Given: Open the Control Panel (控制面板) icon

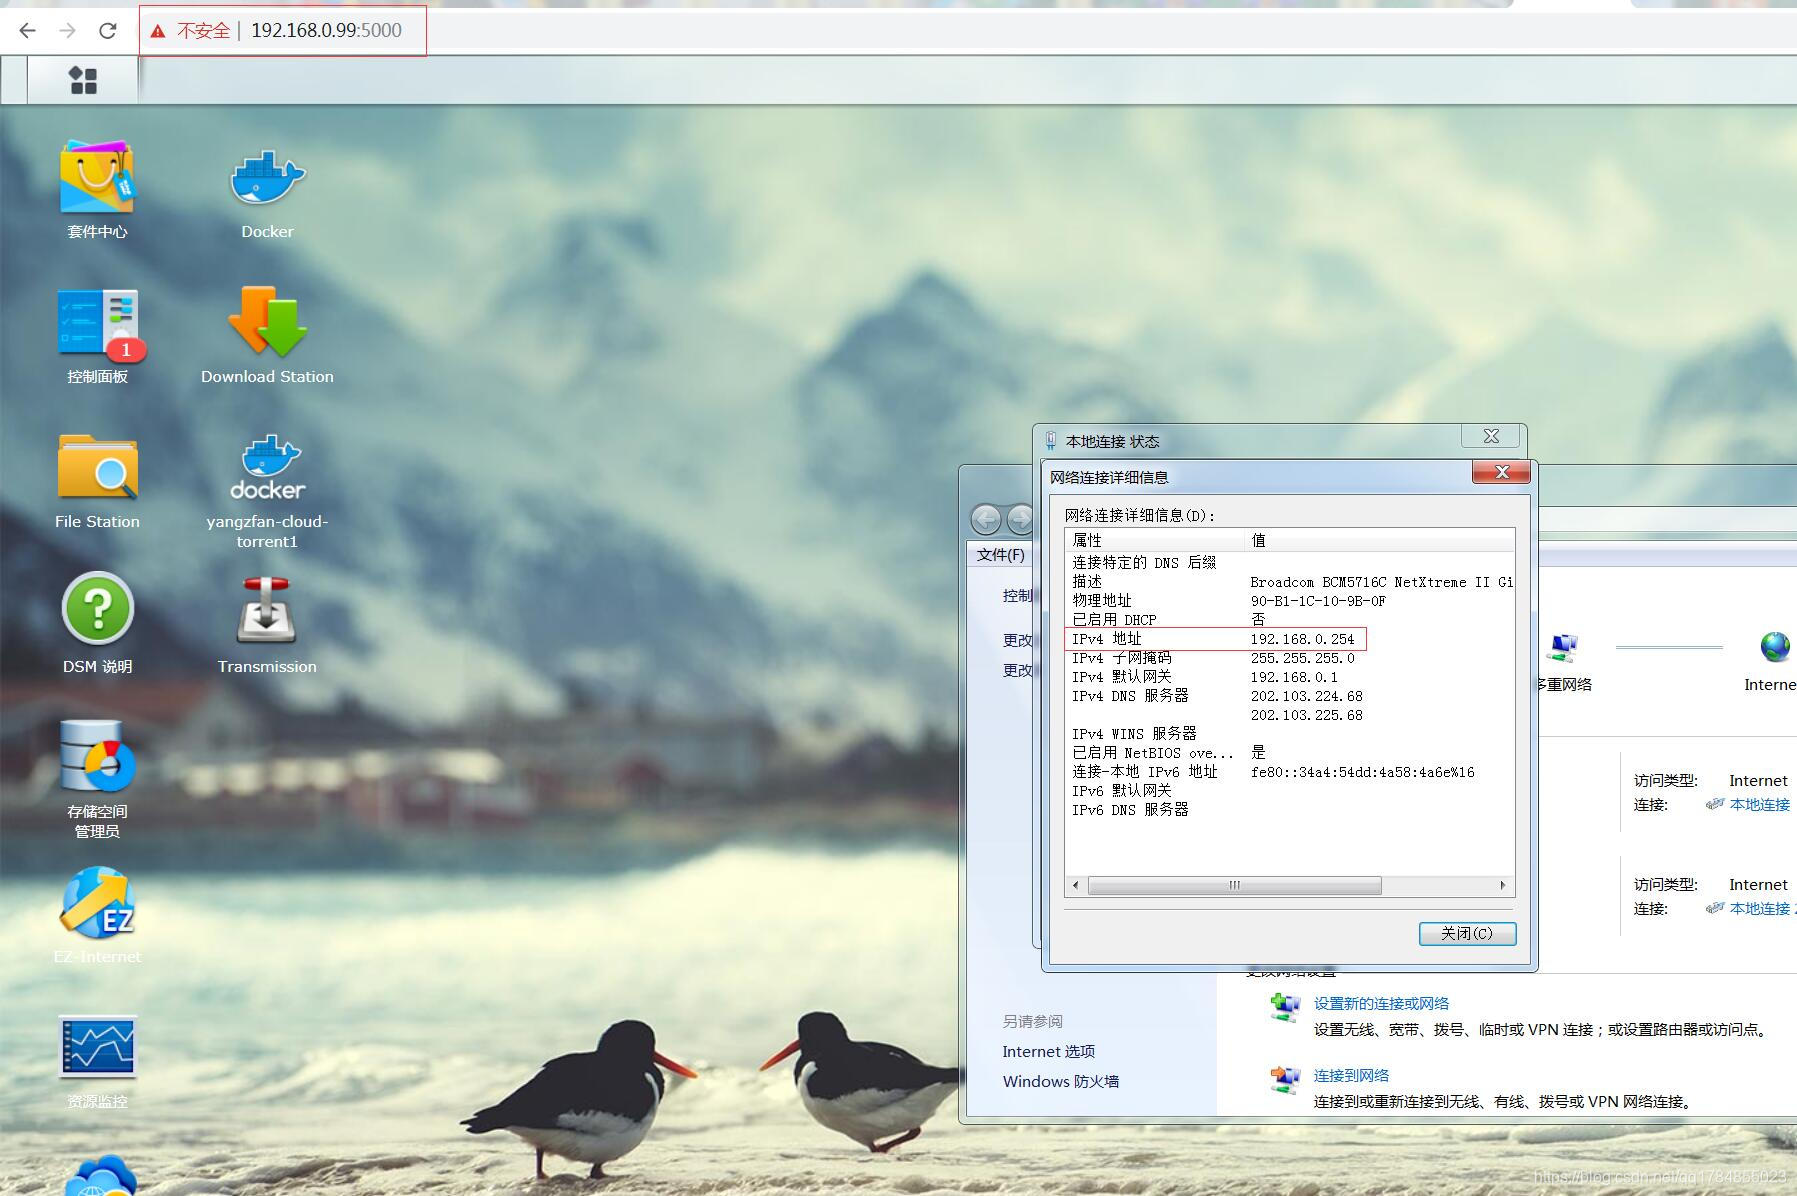Looking at the screenshot, I should click(x=97, y=323).
